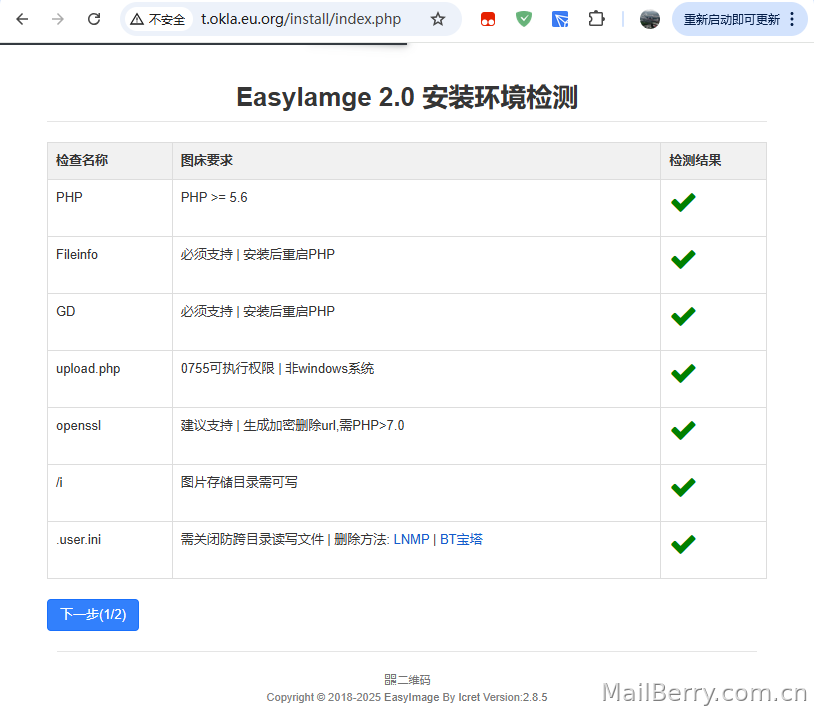Screen dimensions: 814x710
Task: Reload the current page
Action: (94, 20)
